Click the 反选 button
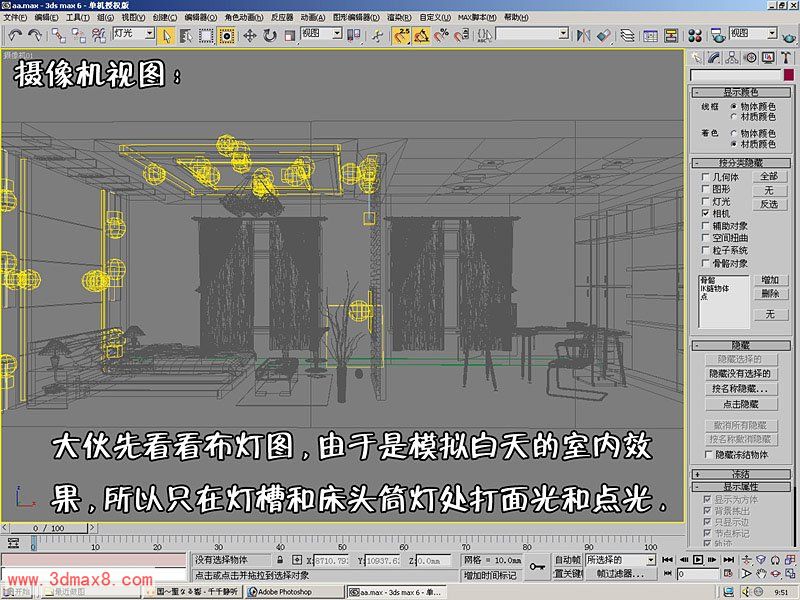The width and height of the screenshot is (800, 600). pyautogui.click(x=769, y=204)
